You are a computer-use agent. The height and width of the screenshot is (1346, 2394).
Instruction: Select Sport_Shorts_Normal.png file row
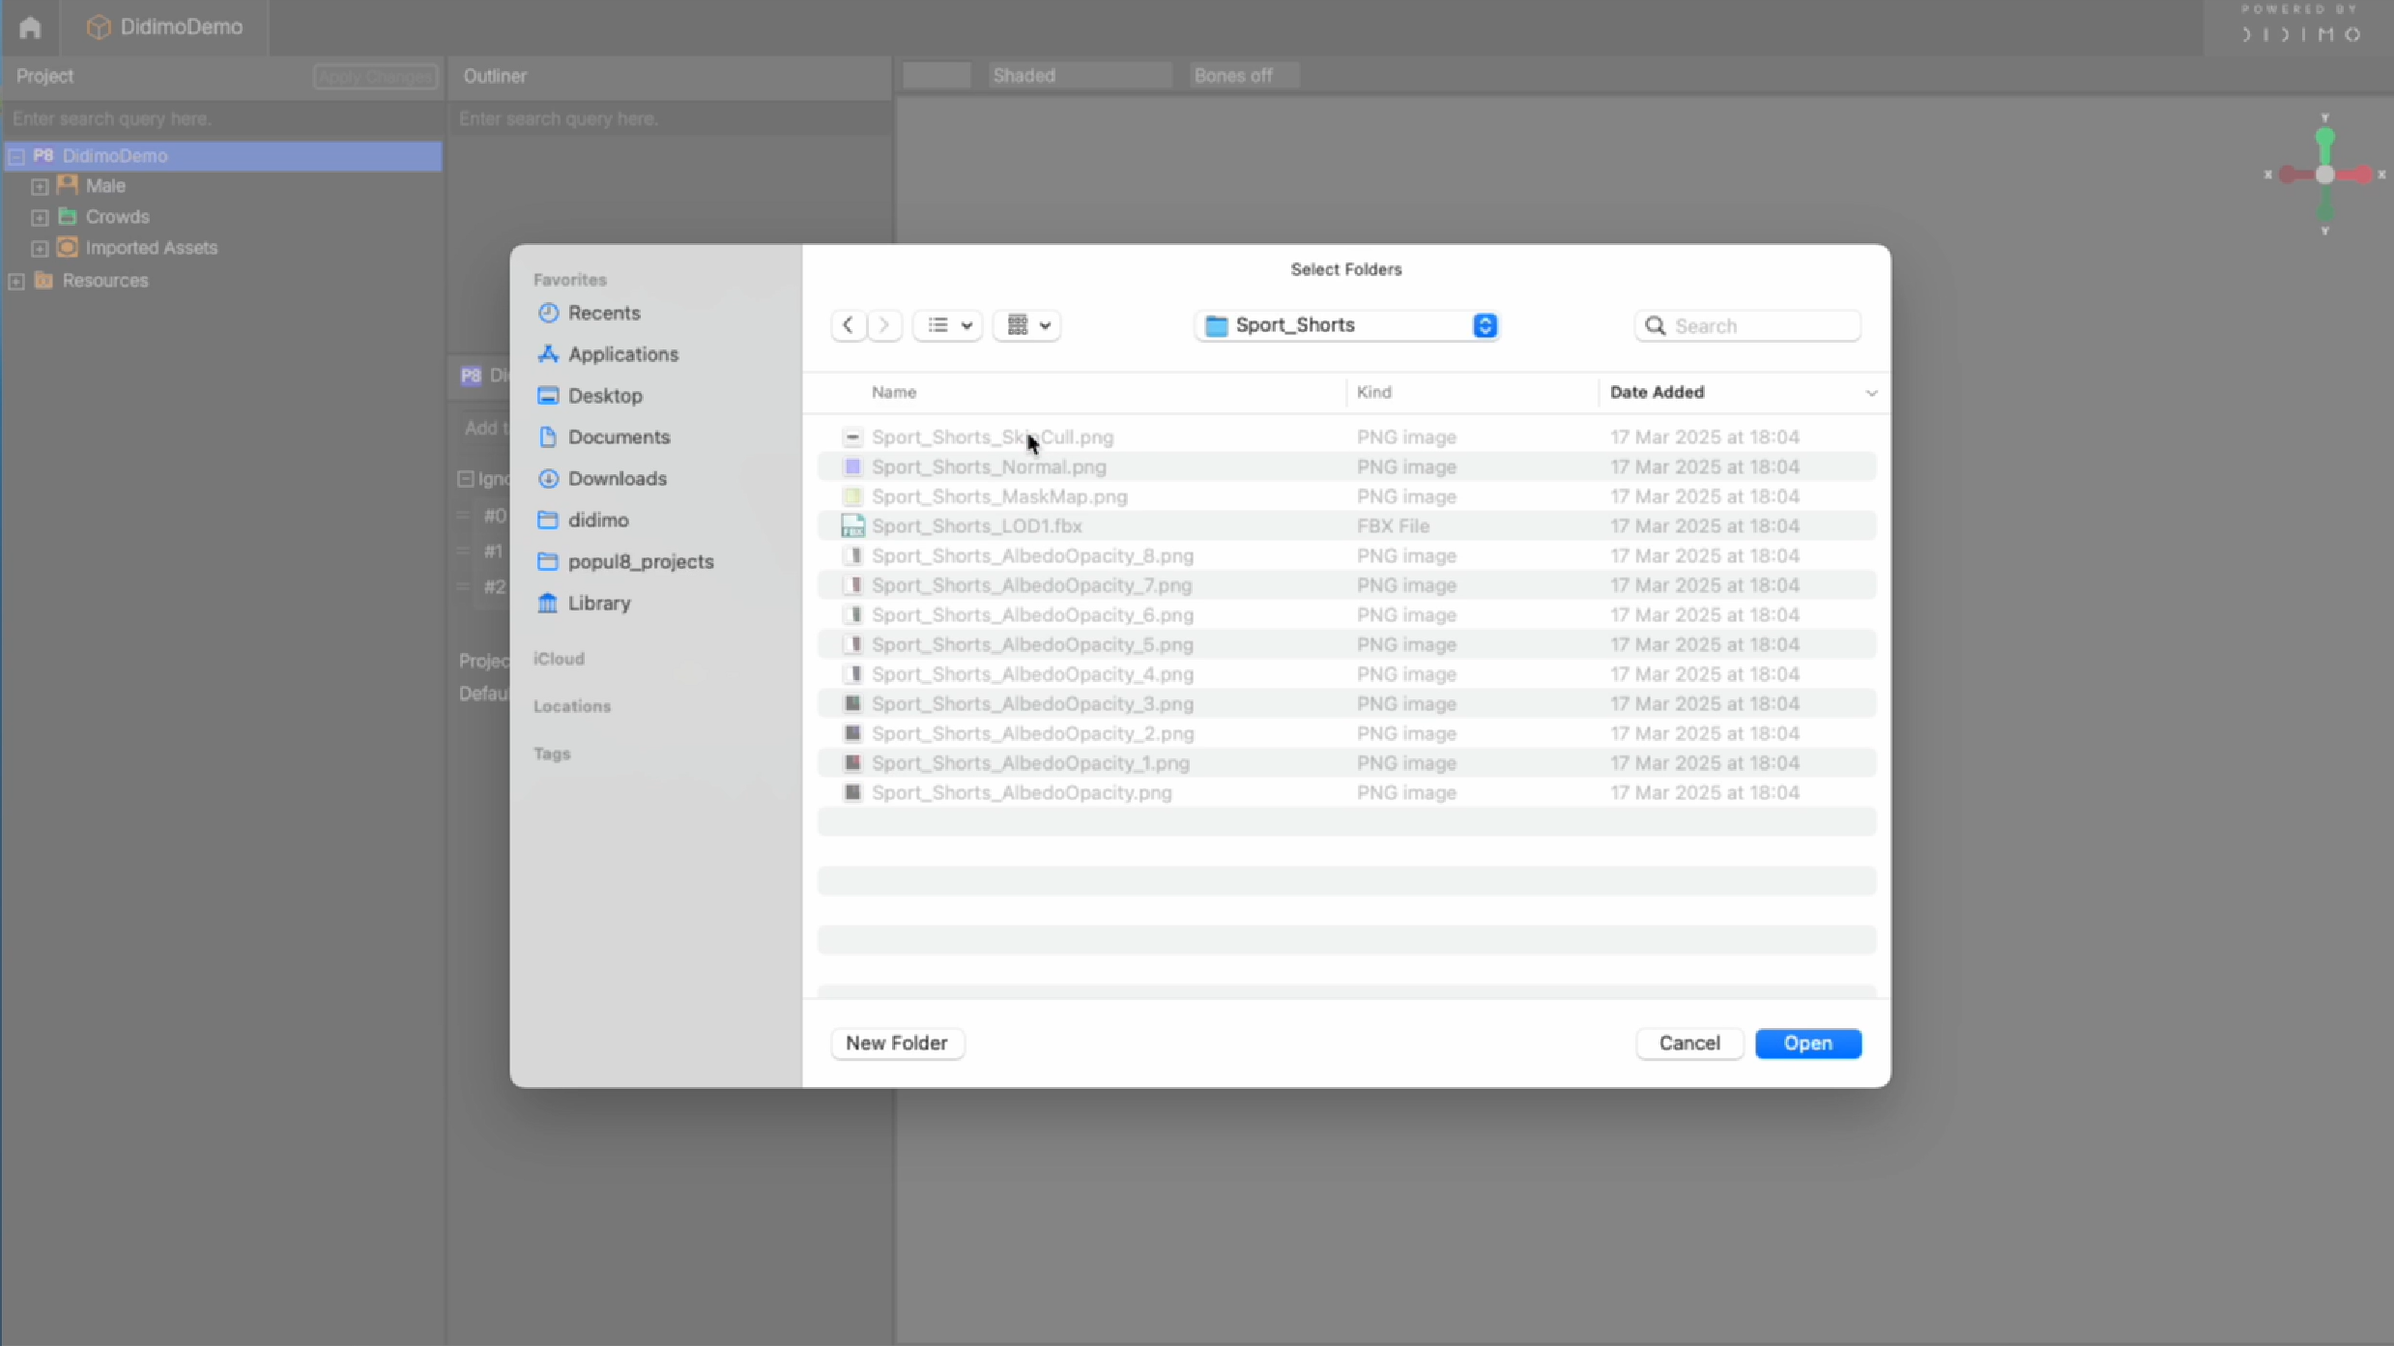click(x=1346, y=467)
